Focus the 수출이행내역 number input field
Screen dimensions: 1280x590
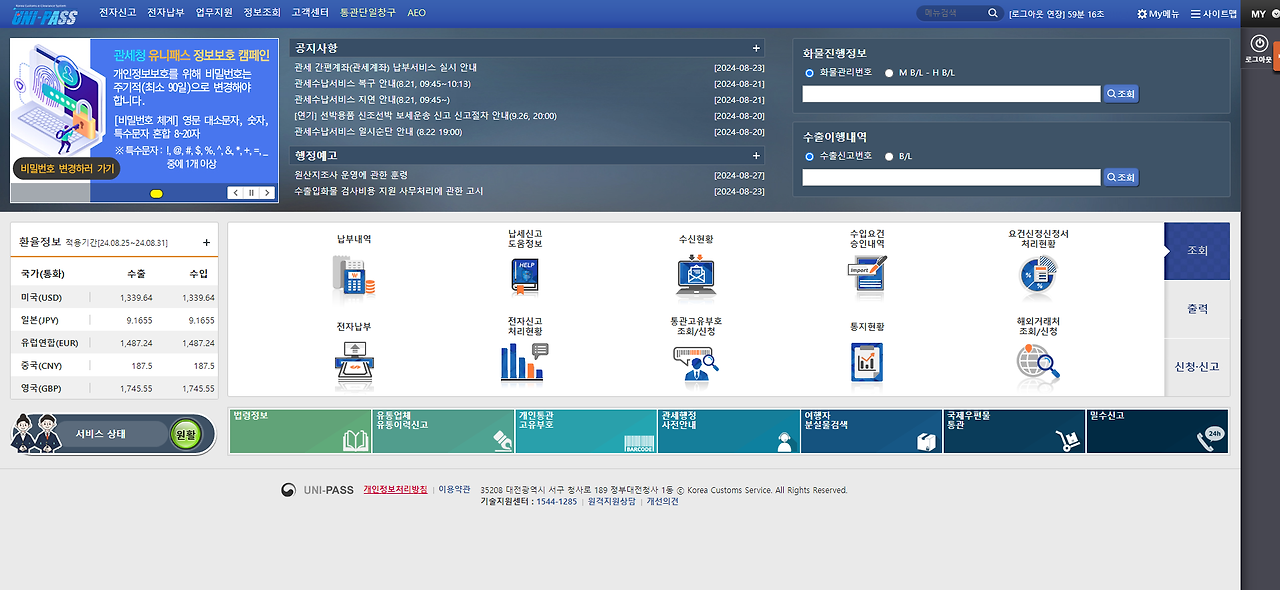pos(951,177)
